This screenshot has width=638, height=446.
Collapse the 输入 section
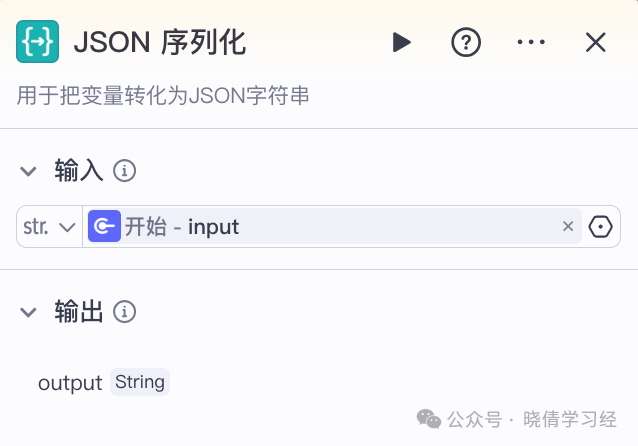(28, 171)
